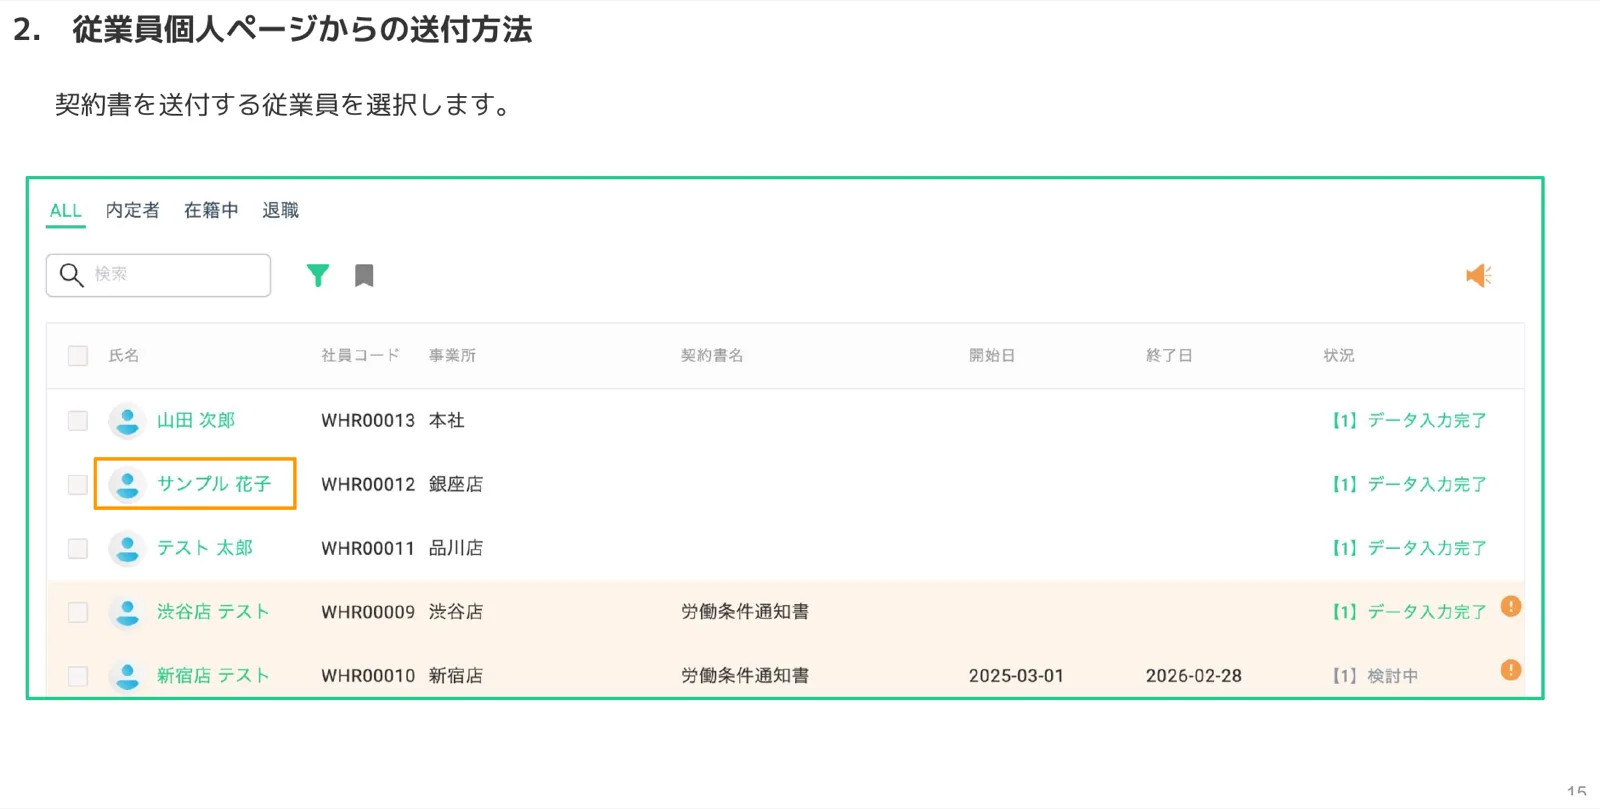Click employee code WHR00010
This screenshot has height=809, width=1600.
tap(368, 676)
